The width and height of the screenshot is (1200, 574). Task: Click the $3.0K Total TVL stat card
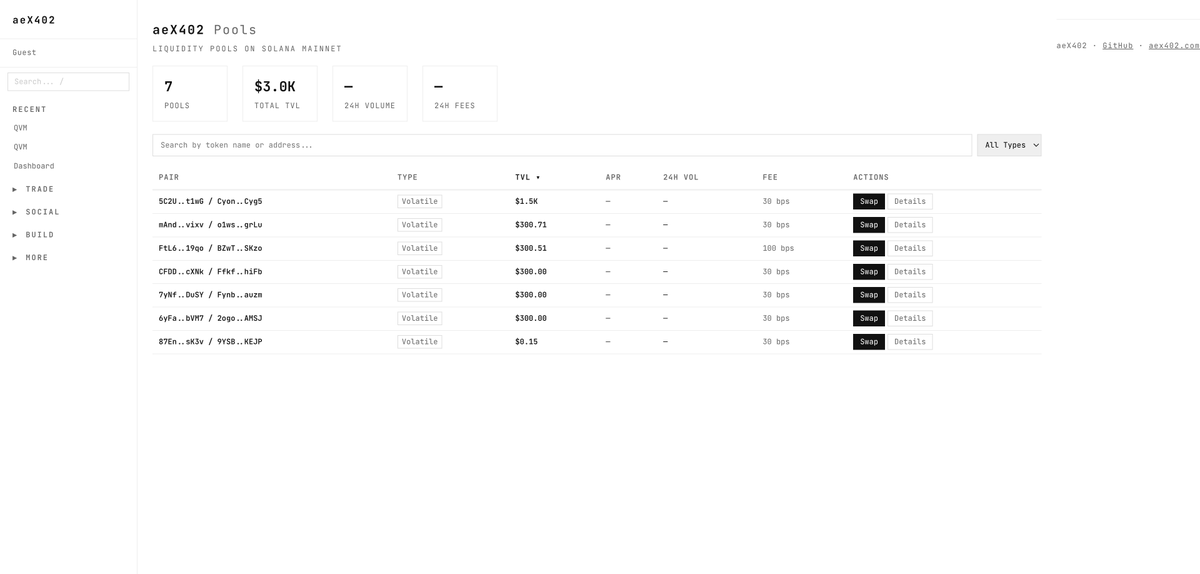tap(280, 94)
